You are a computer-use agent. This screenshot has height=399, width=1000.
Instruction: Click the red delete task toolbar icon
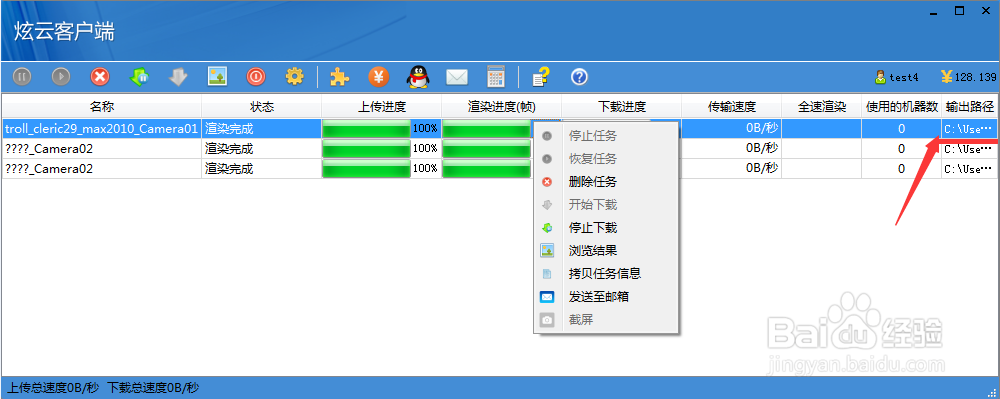[x=99, y=77]
